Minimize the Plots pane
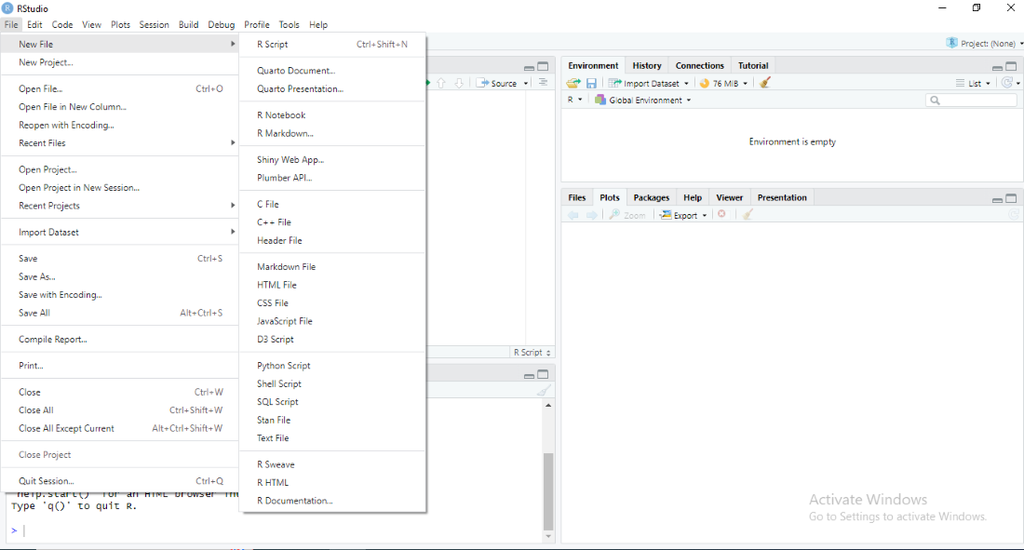Screen dimensions: 1024x550 (997, 199)
